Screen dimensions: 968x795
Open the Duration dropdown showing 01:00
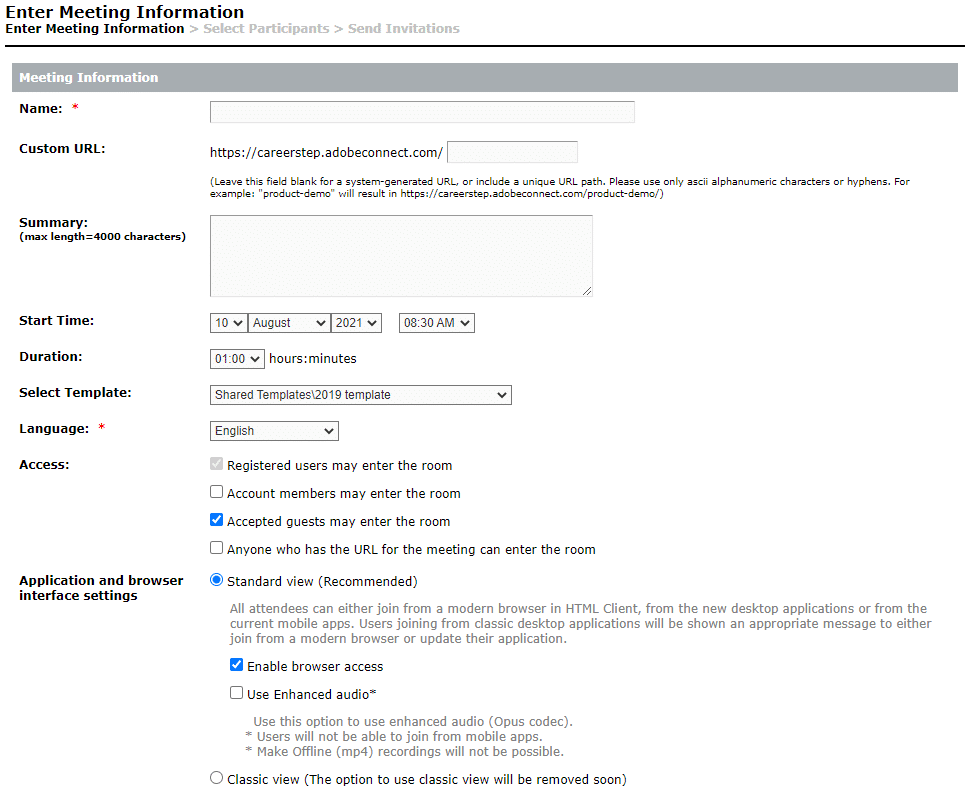tap(237, 359)
